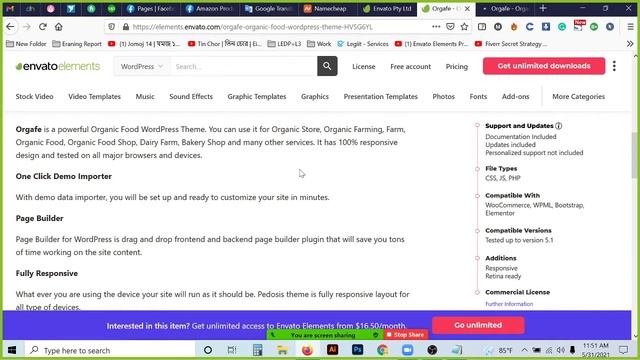Click the Envato search input field

[244, 67]
